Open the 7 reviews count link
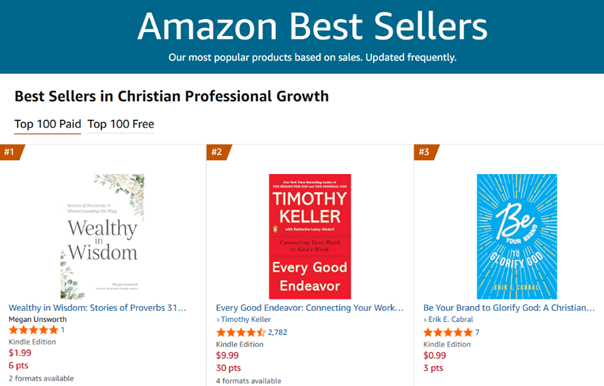Viewport: 604px width, 386px height. 477,332
